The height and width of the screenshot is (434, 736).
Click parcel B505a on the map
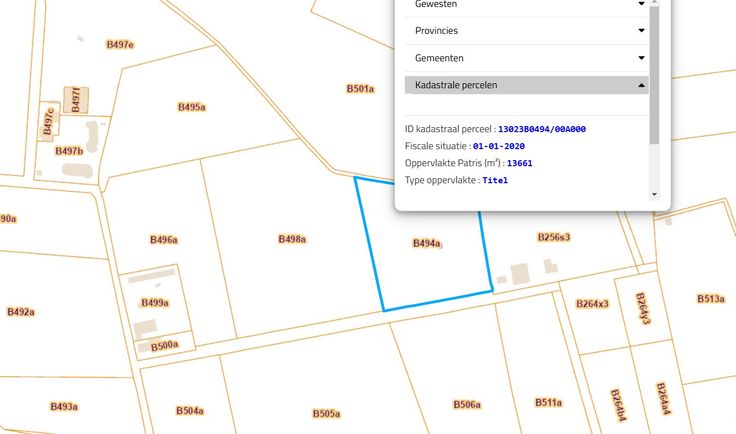[x=326, y=413]
